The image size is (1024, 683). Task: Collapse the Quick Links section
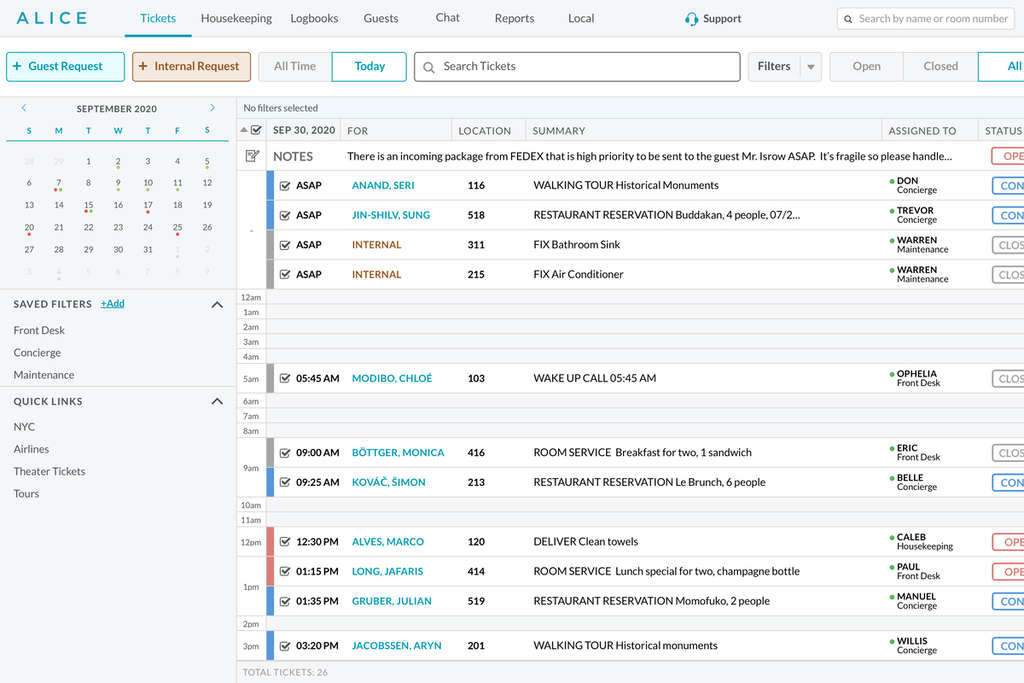pos(217,401)
